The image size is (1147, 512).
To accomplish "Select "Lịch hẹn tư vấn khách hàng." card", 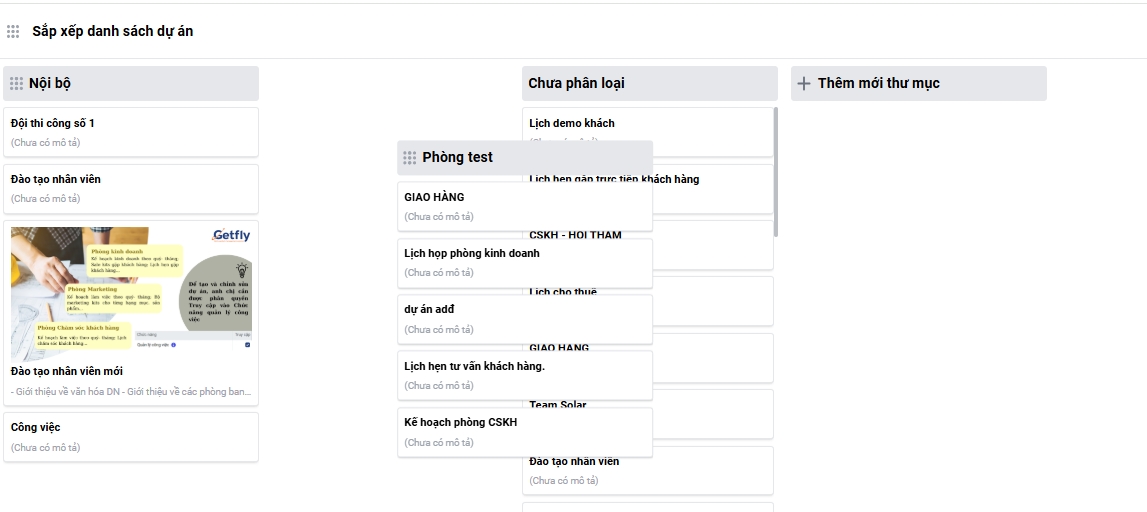I will point(524,375).
